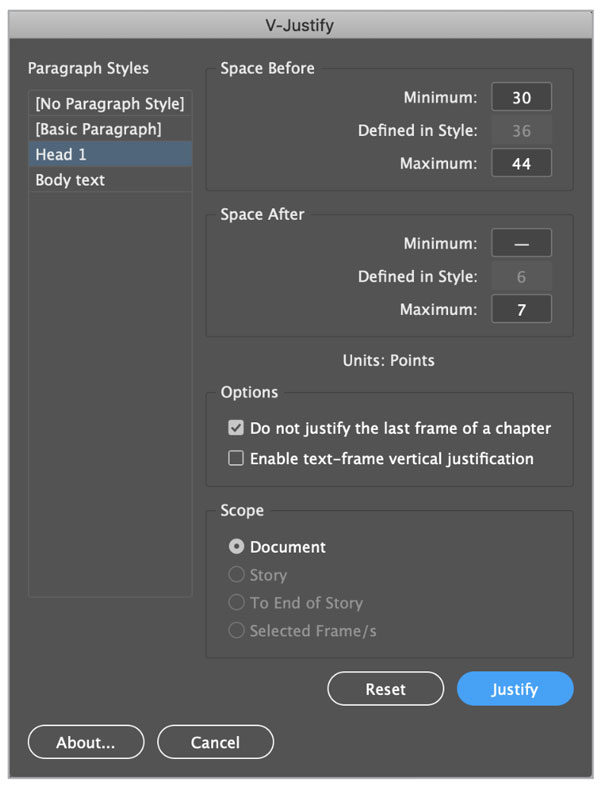
Task: Enable text-frame vertical justification checkbox
Action: [x=236, y=458]
